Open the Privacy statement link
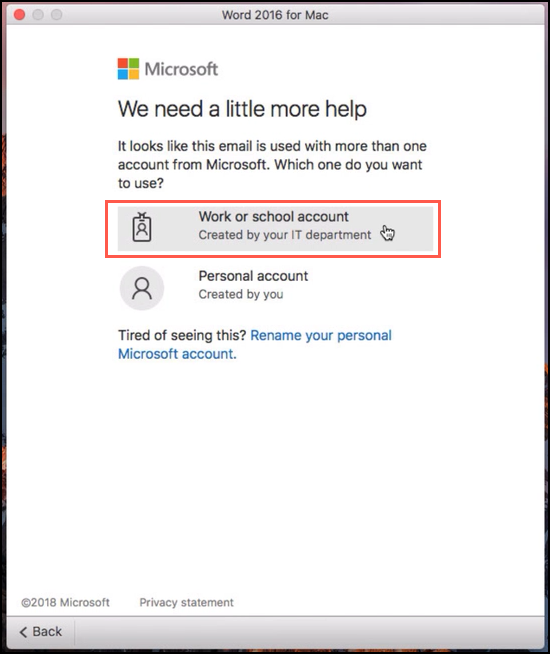Image resolution: width=550 pixels, height=654 pixels. point(186,602)
